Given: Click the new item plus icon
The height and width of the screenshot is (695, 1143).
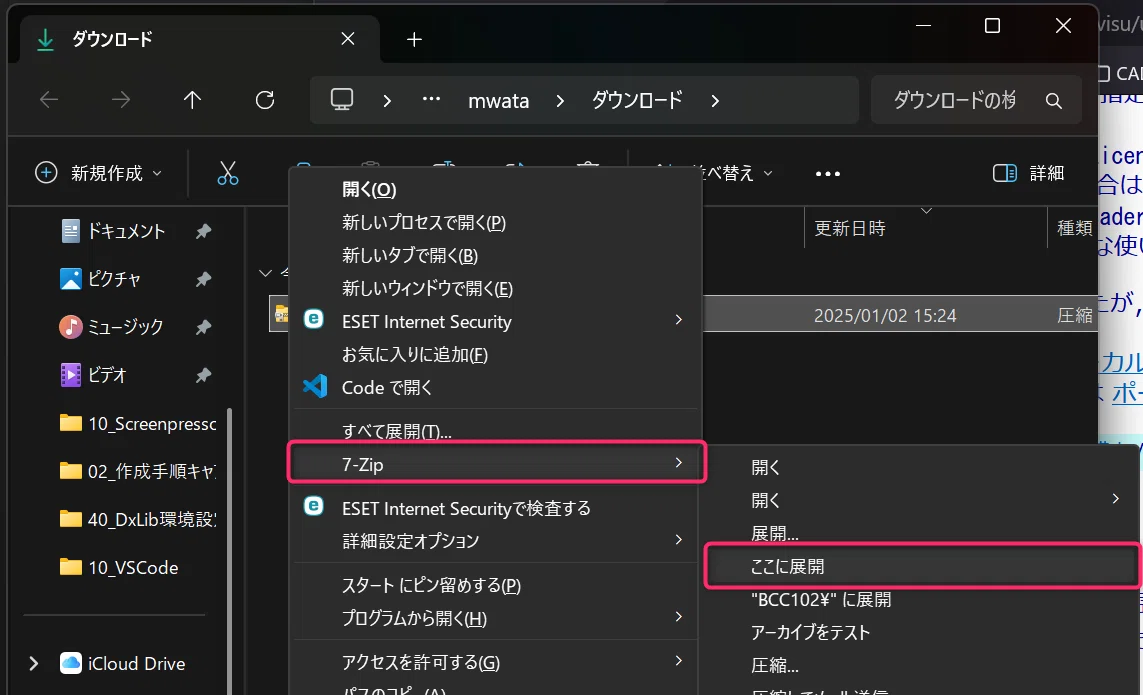Looking at the screenshot, I should (46, 173).
